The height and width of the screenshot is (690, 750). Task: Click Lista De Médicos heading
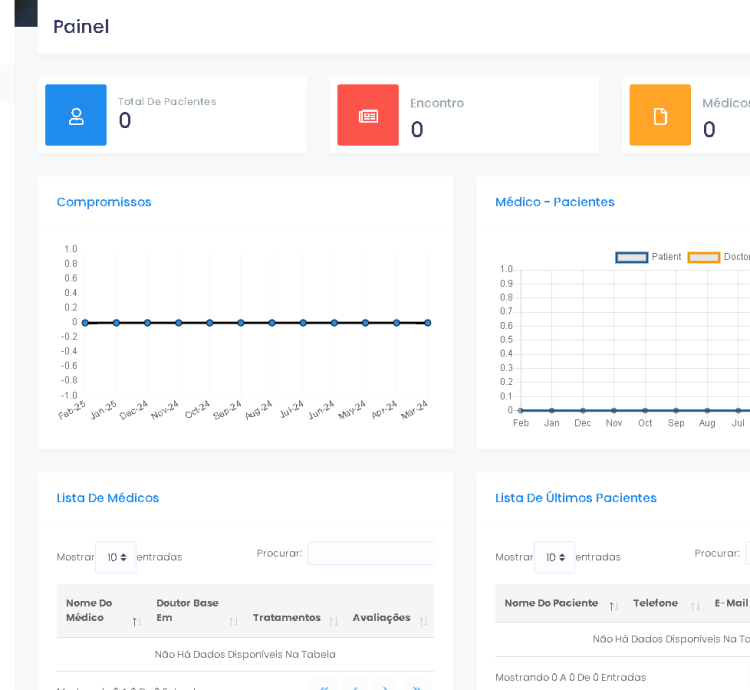point(108,498)
